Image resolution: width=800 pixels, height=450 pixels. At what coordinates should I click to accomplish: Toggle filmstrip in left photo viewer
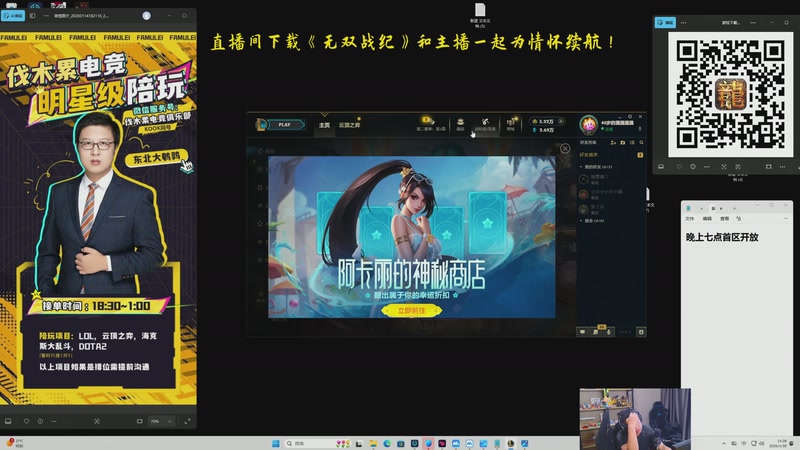[8, 421]
